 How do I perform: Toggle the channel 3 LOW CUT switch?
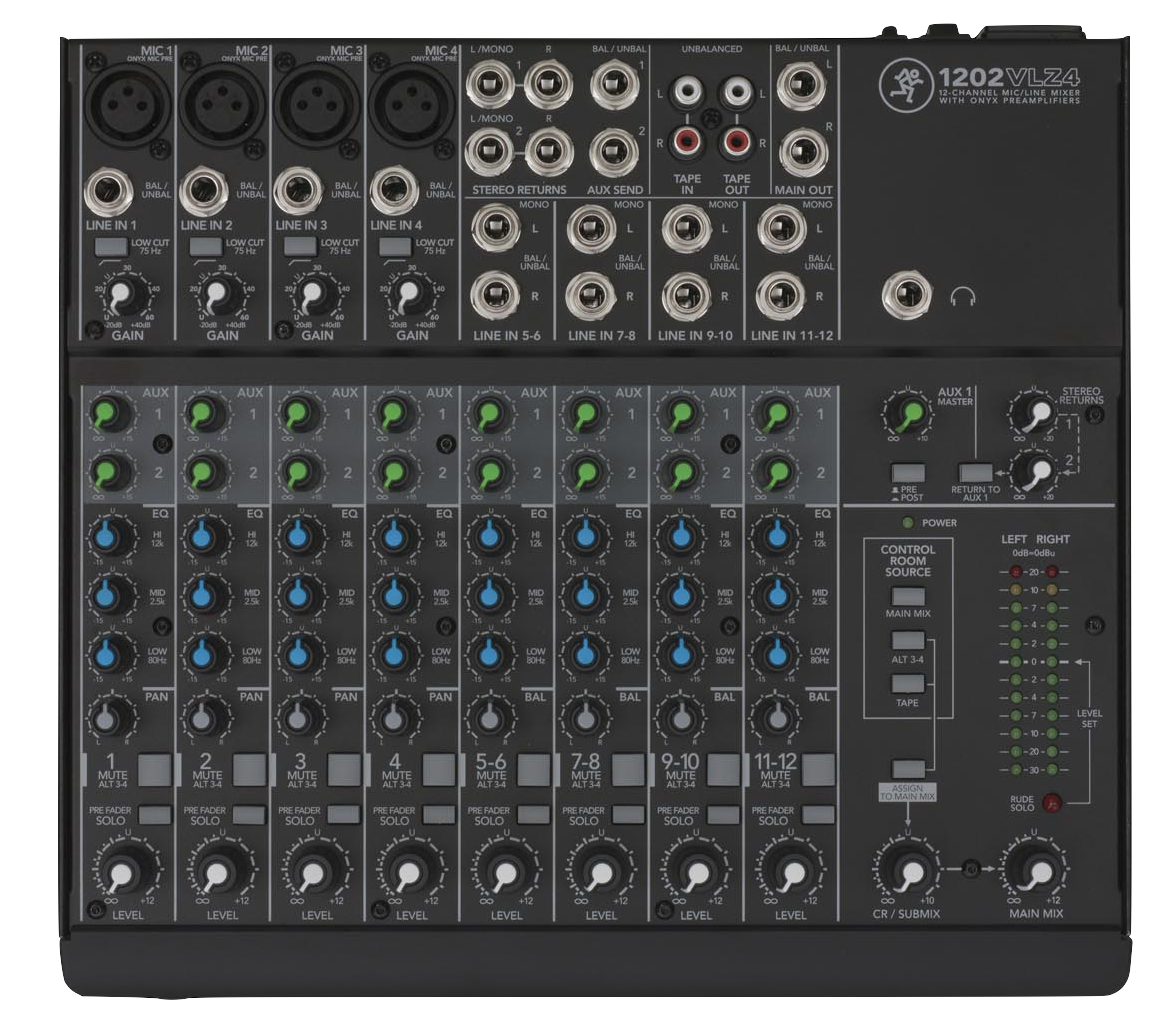click(300, 246)
